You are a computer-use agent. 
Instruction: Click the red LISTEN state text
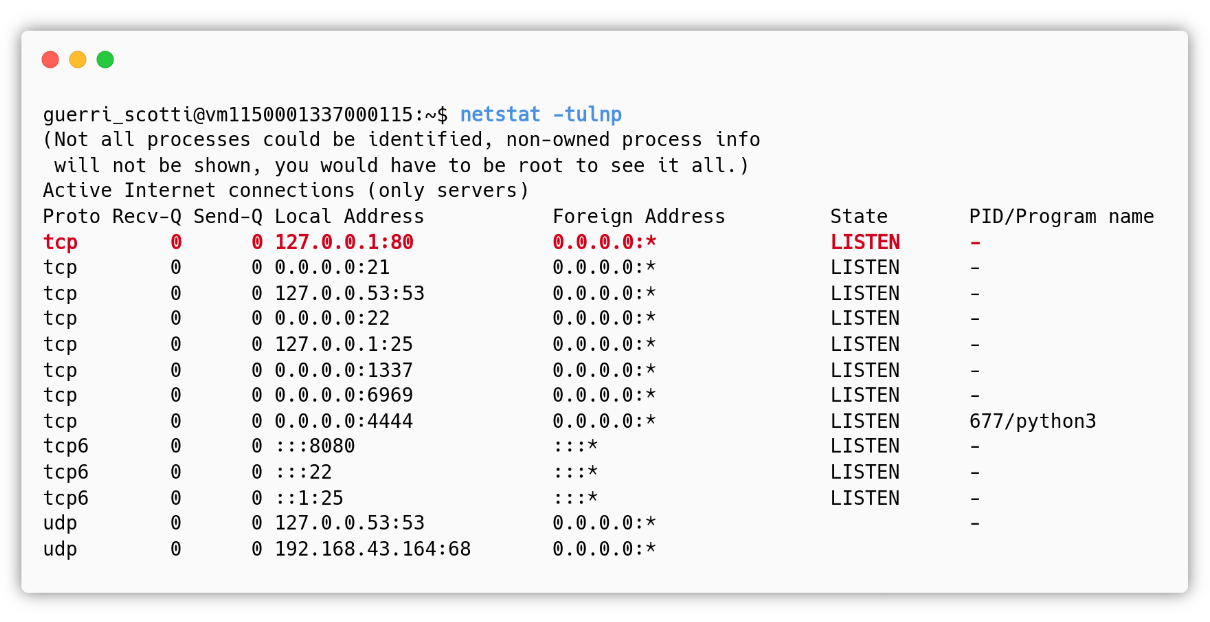(865, 242)
